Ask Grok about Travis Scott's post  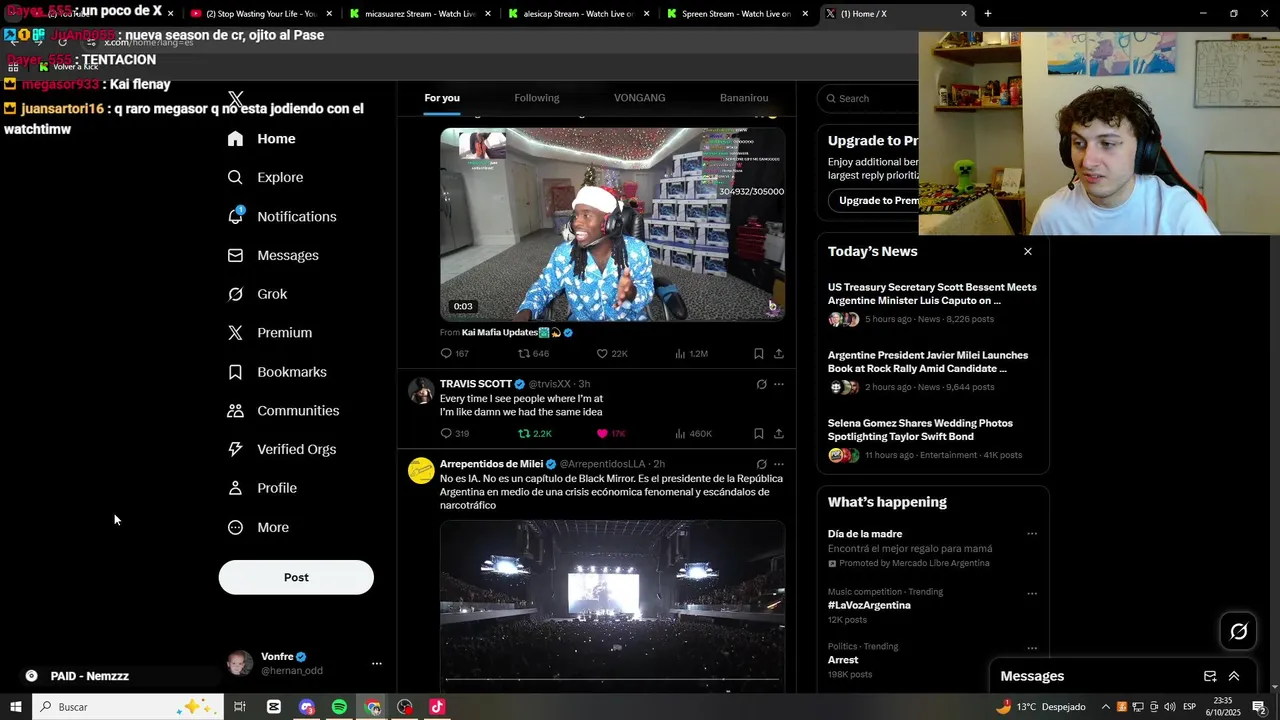pyautogui.click(x=761, y=384)
